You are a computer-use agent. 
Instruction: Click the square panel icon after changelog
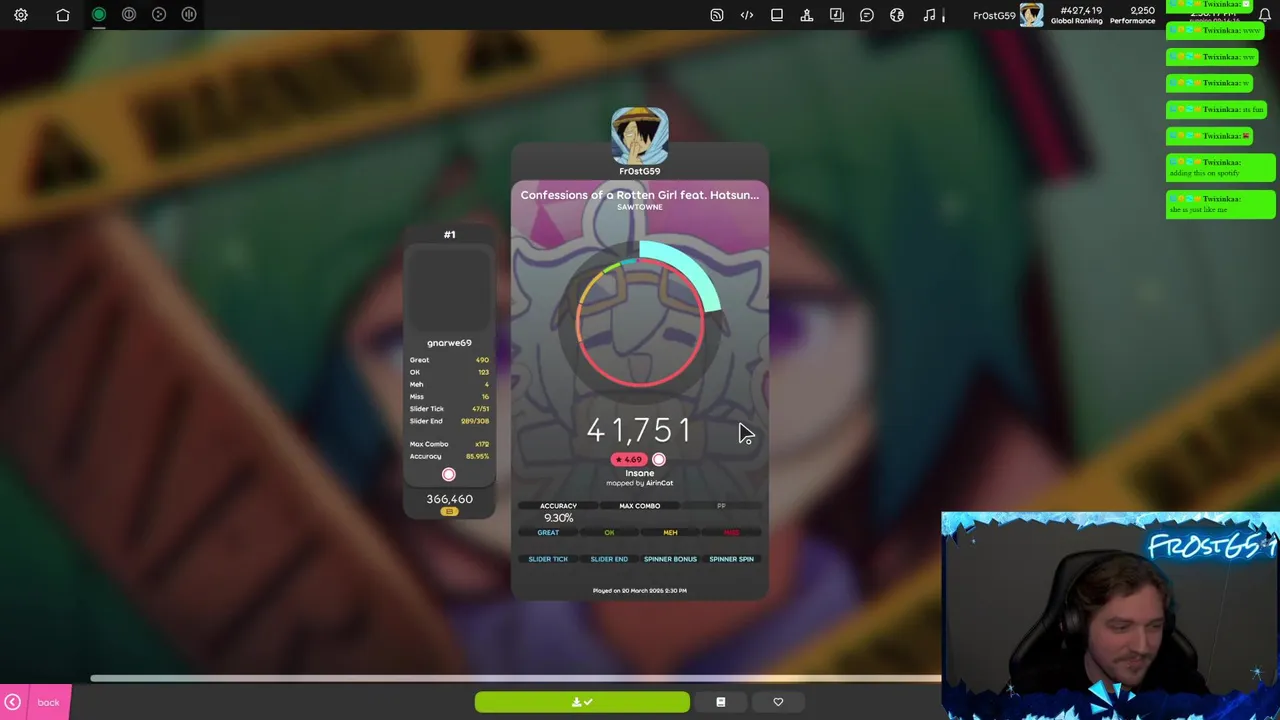click(777, 15)
